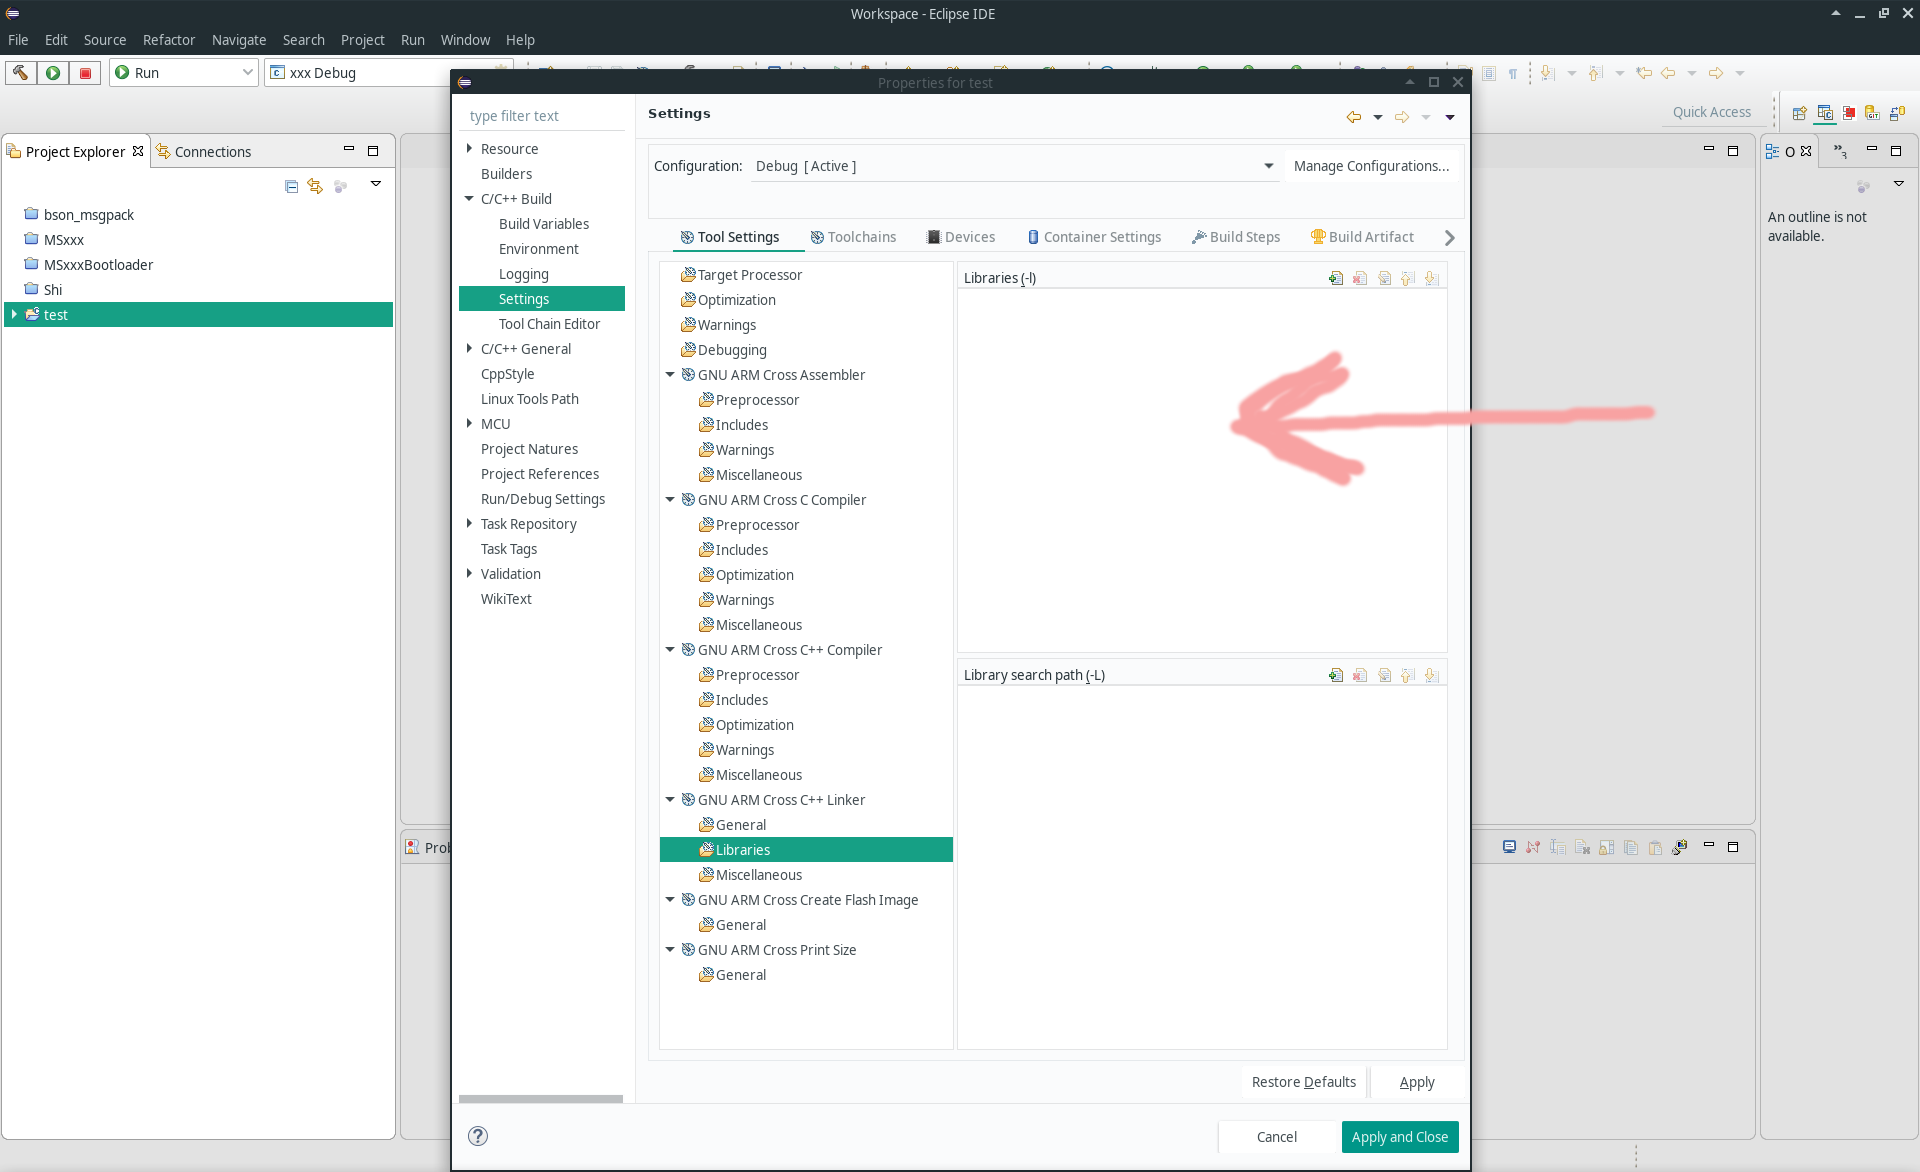1920x1172 pixels.
Task: Move Down icon in Libraries (-l) panel
Action: (1432, 278)
